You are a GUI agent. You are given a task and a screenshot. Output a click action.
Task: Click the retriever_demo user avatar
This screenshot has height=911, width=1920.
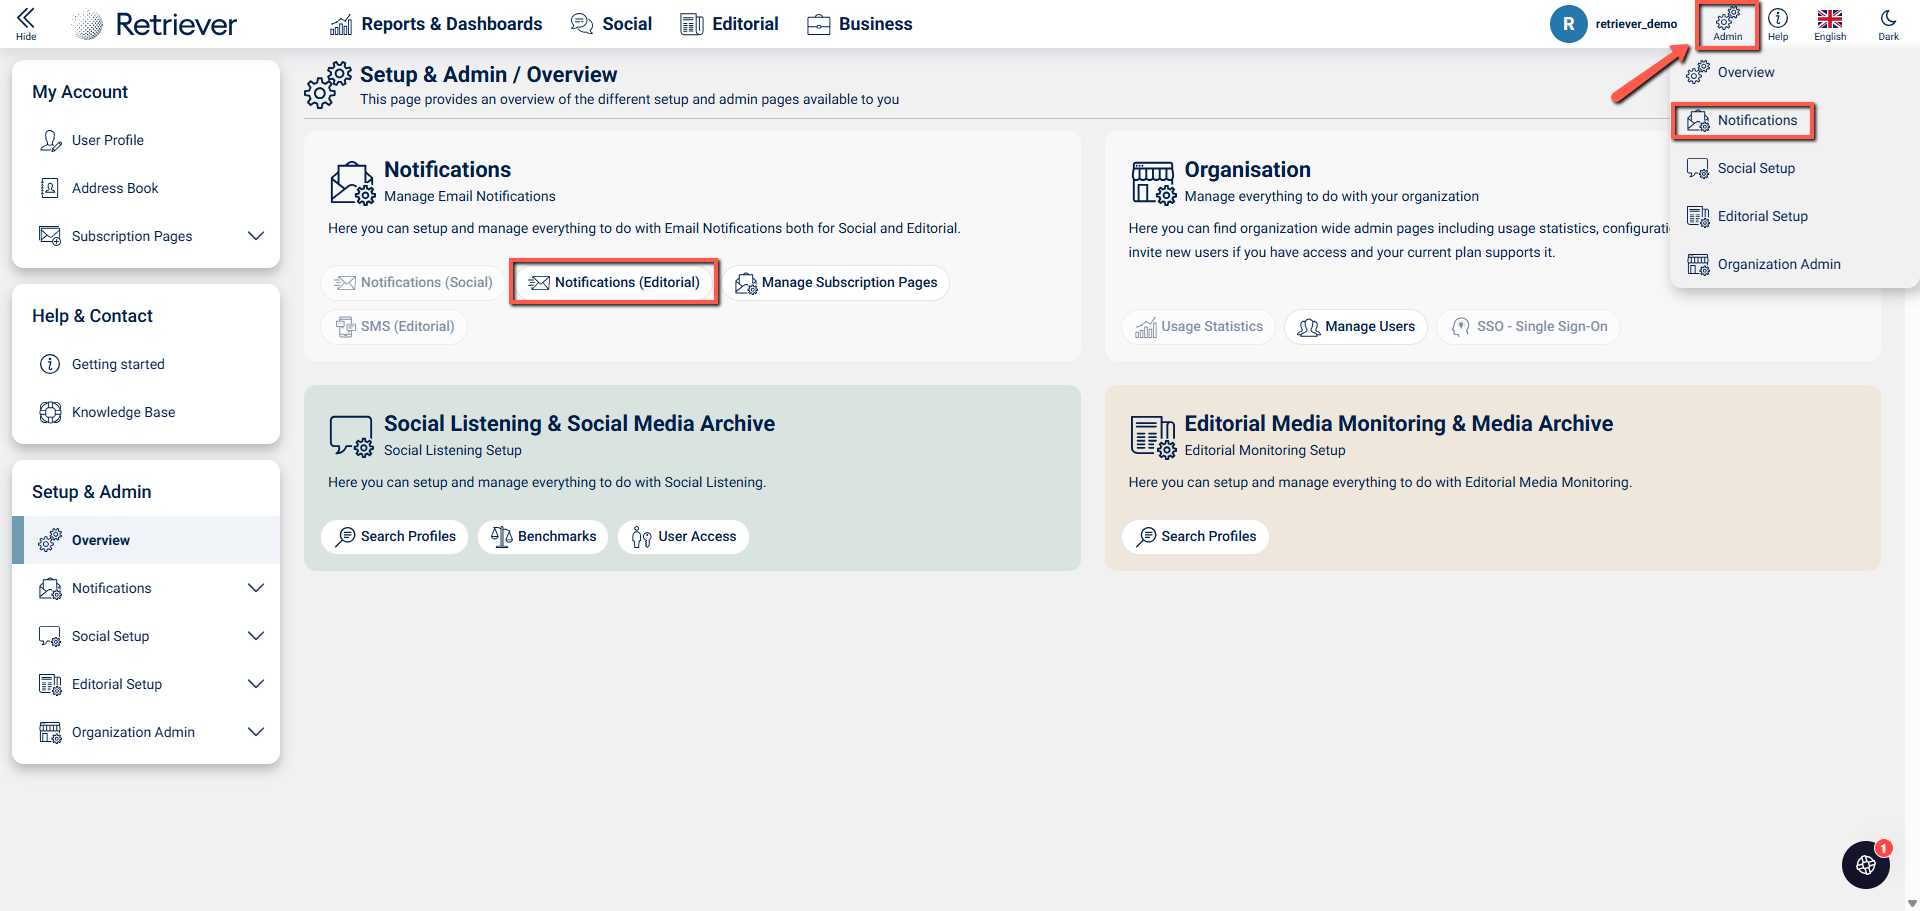click(x=1568, y=24)
